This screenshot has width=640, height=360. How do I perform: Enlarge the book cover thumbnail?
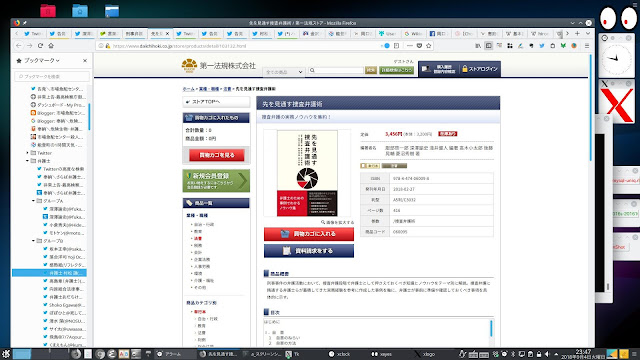coord(307,173)
